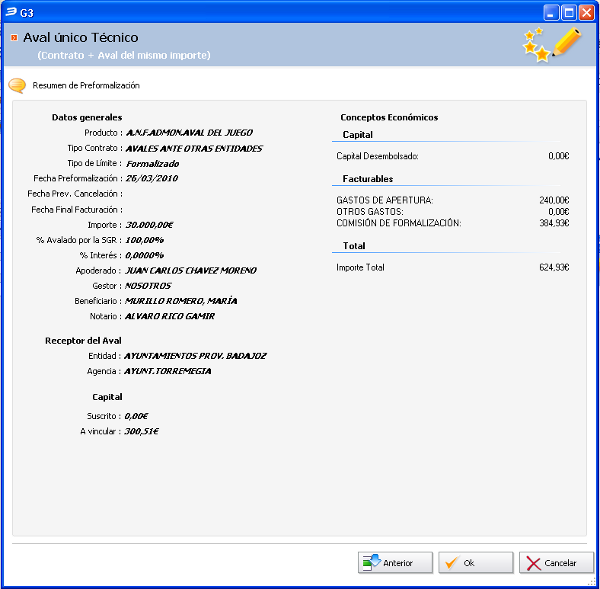This screenshot has width=600, height=589.
Task: Click the total amount 624,93€
Action: click(x=554, y=267)
